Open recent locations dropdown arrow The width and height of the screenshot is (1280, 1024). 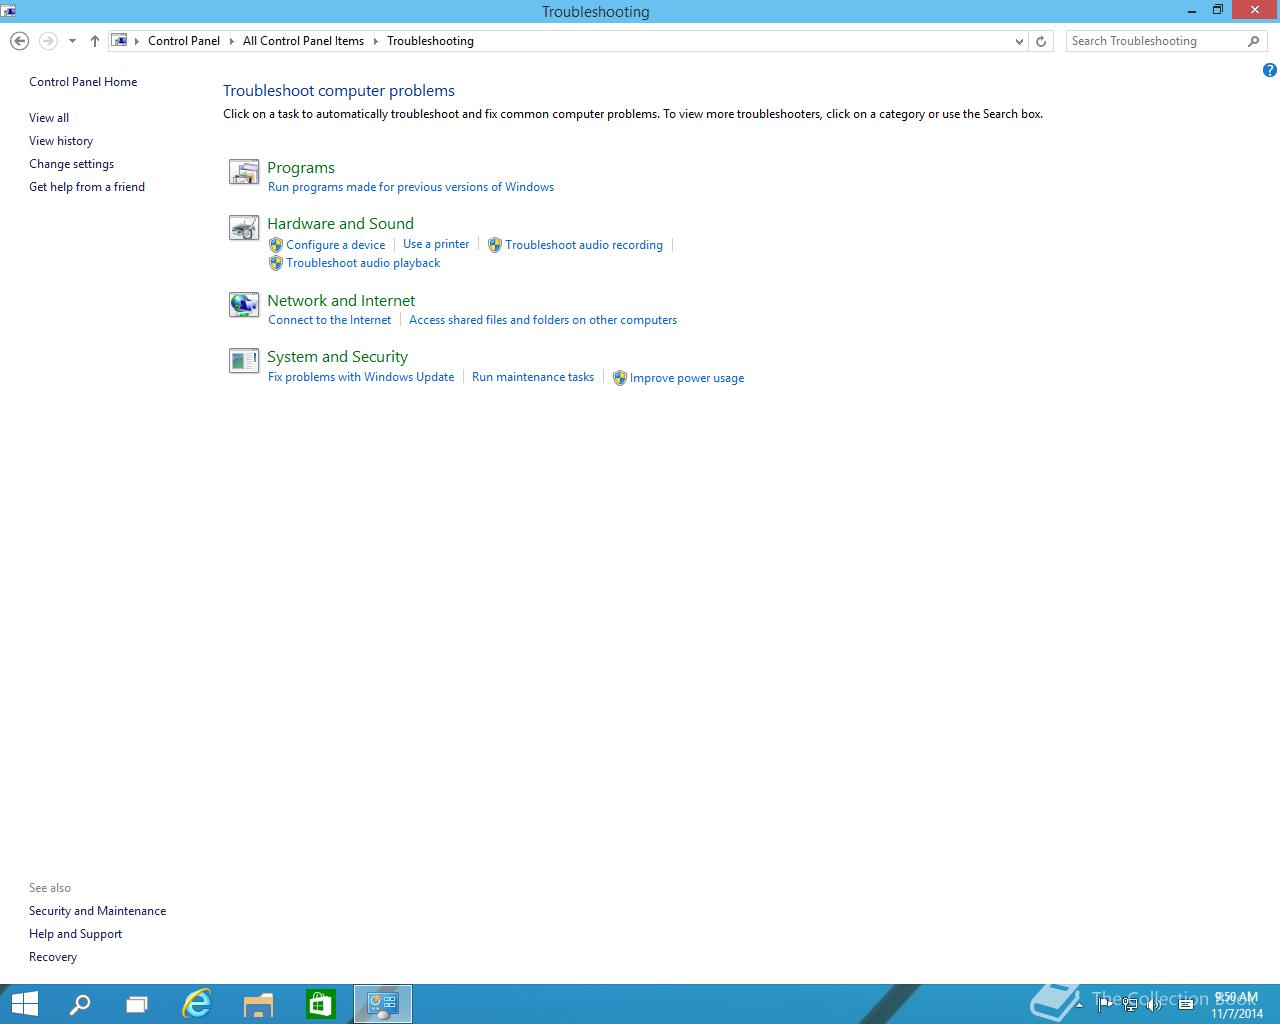(72, 41)
